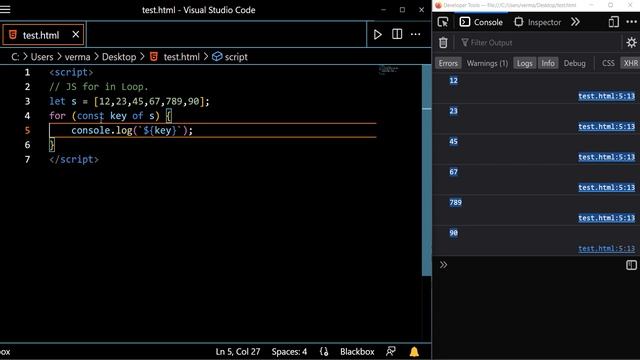Focus the Filter Output field

pos(539,42)
